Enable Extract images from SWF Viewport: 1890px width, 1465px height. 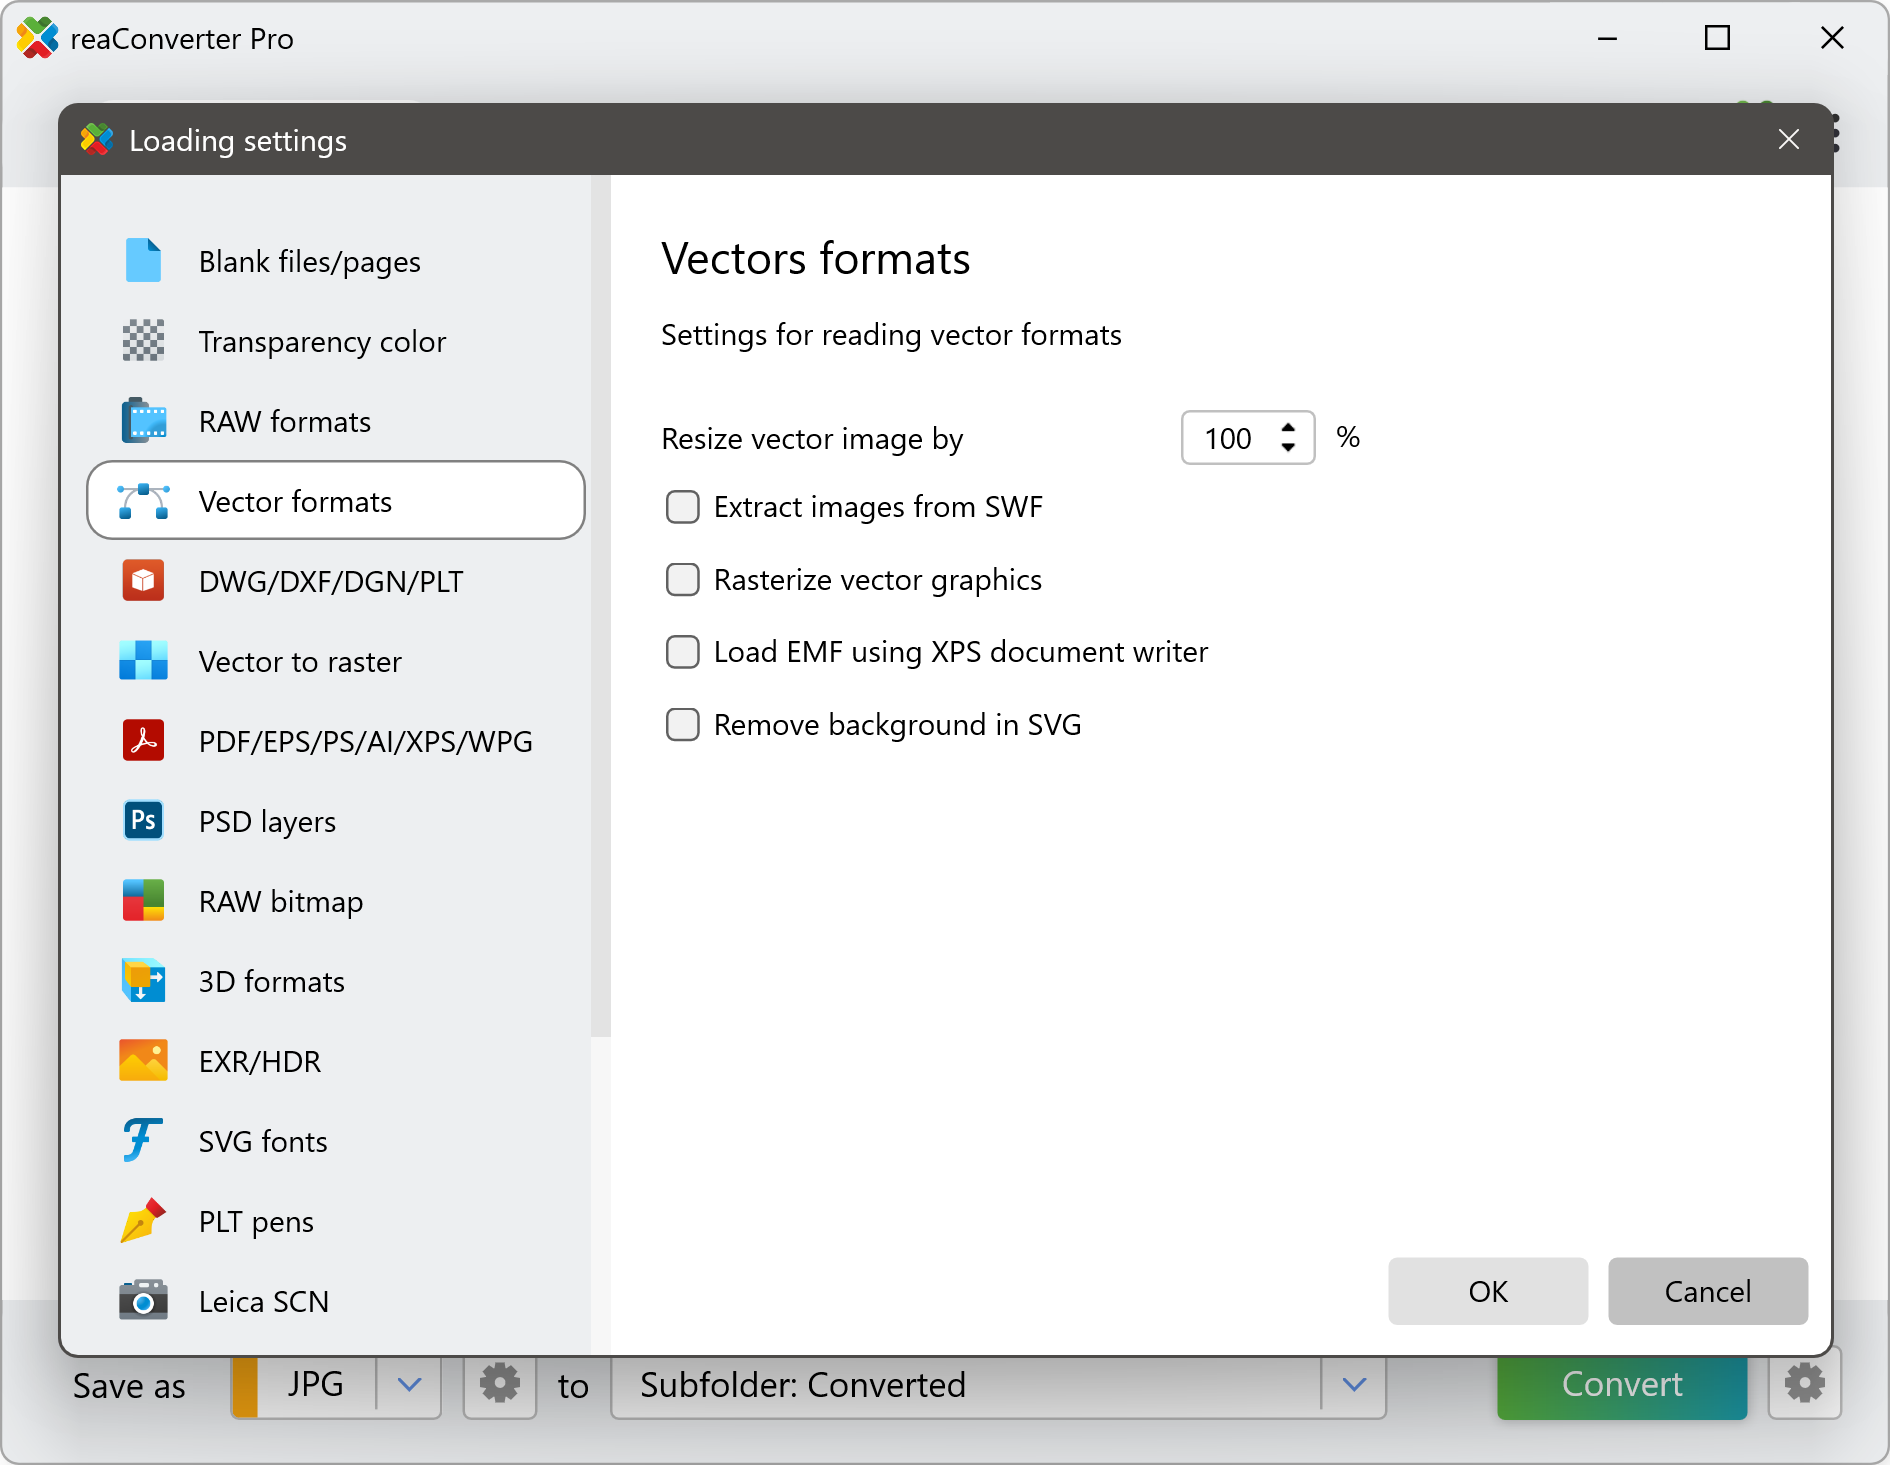[683, 507]
